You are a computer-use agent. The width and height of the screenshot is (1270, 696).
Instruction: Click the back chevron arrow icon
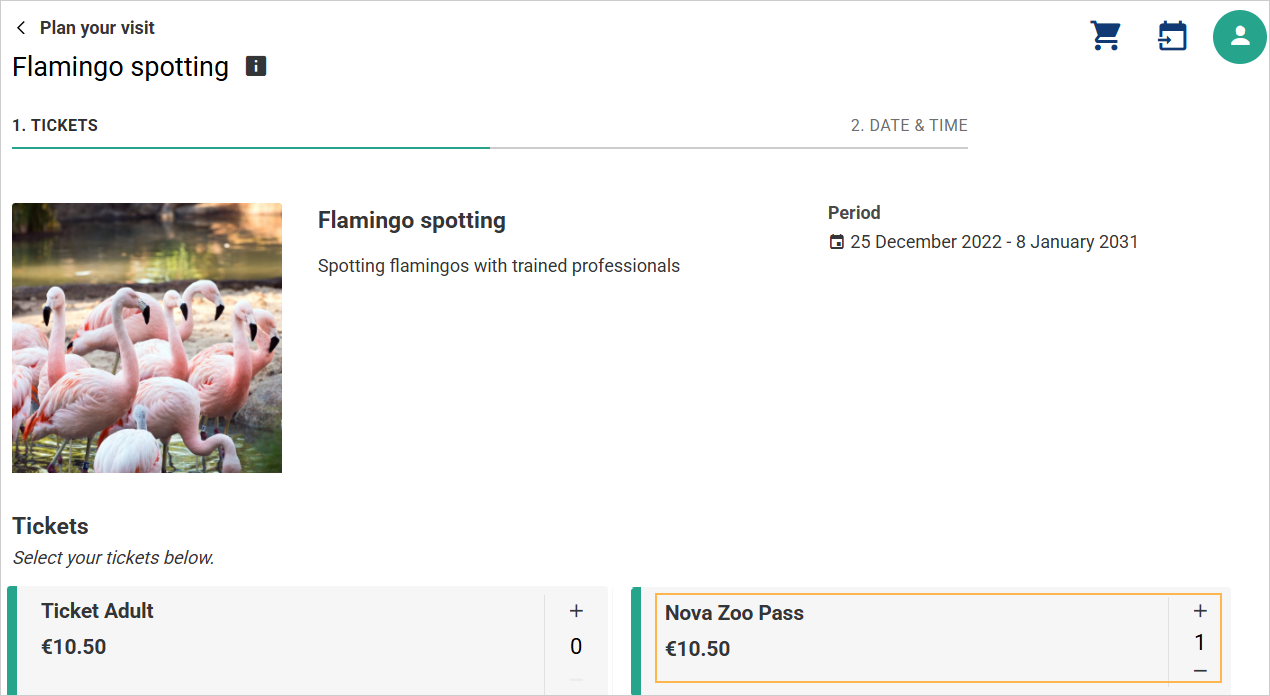point(20,28)
